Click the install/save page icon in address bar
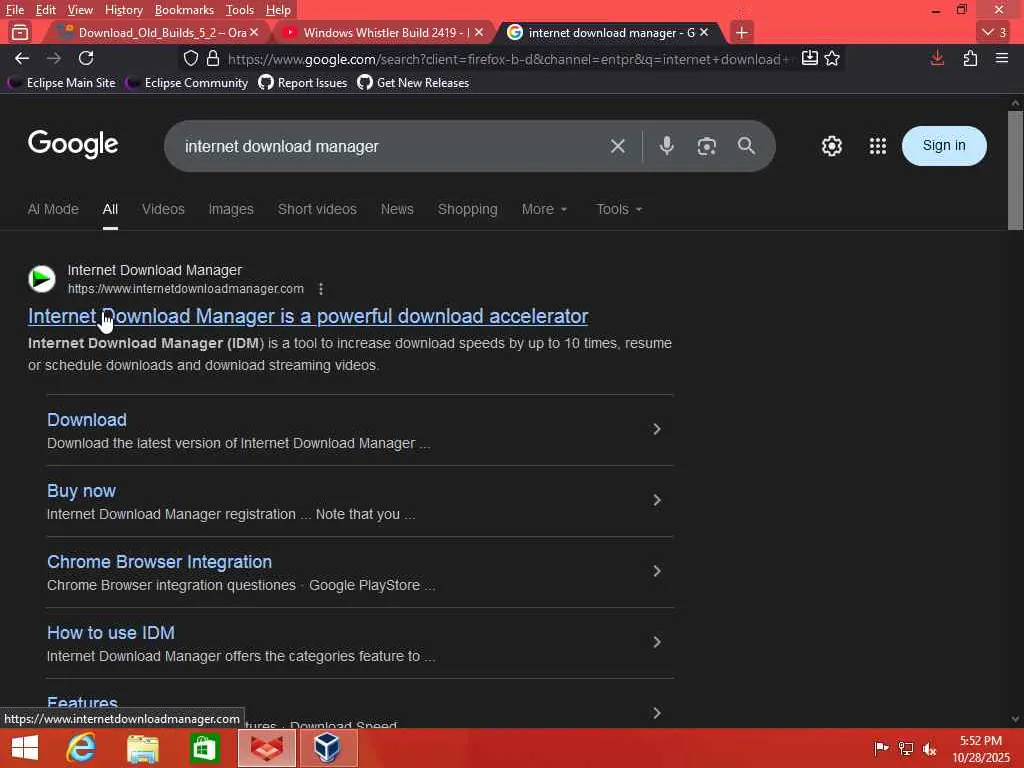Image resolution: width=1024 pixels, height=768 pixels. (x=810, y=58)
